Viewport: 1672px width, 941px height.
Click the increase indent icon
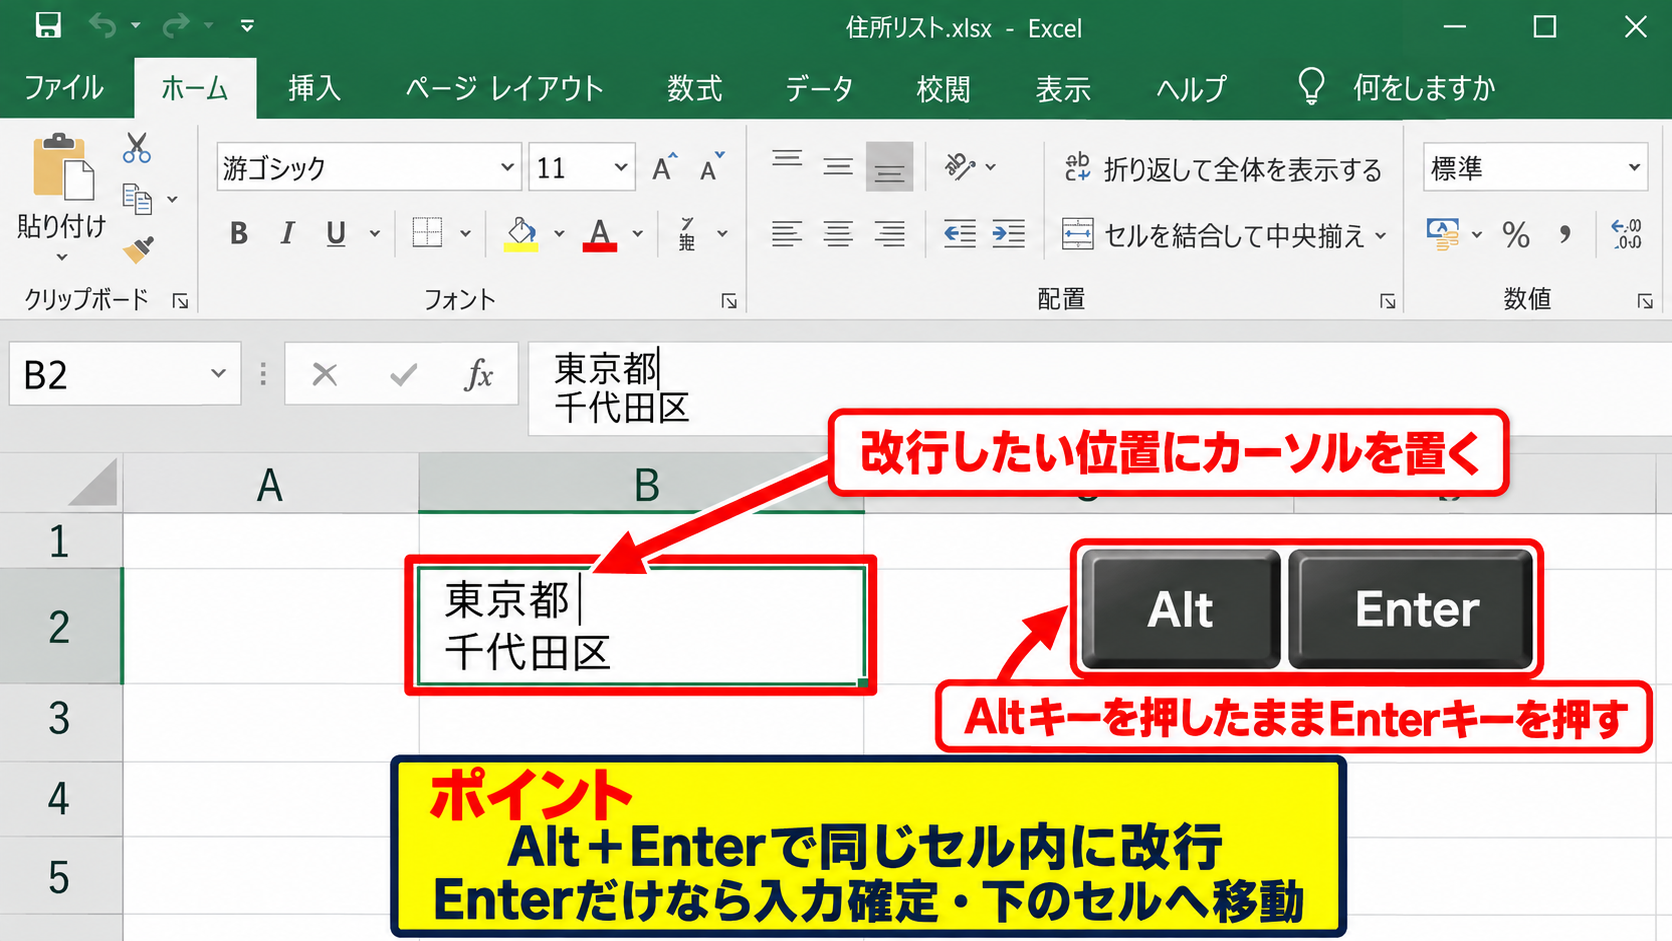[x=1008, y=234]
